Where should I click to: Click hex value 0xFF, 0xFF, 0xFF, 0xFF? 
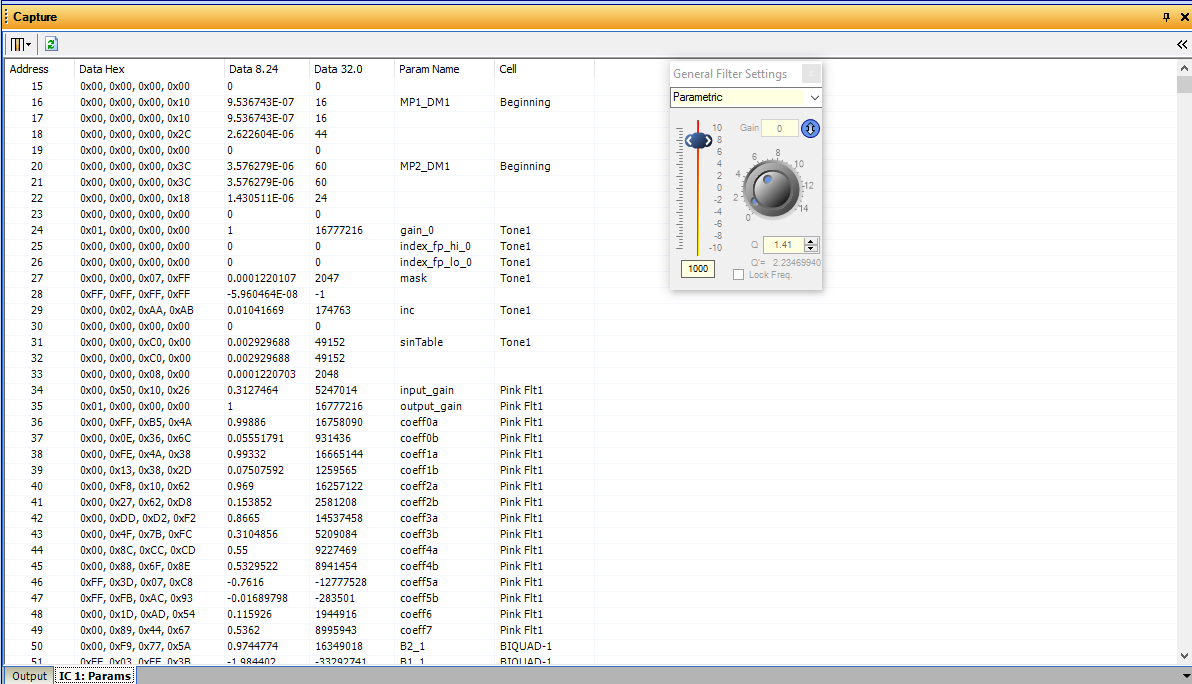coord(135,294)
